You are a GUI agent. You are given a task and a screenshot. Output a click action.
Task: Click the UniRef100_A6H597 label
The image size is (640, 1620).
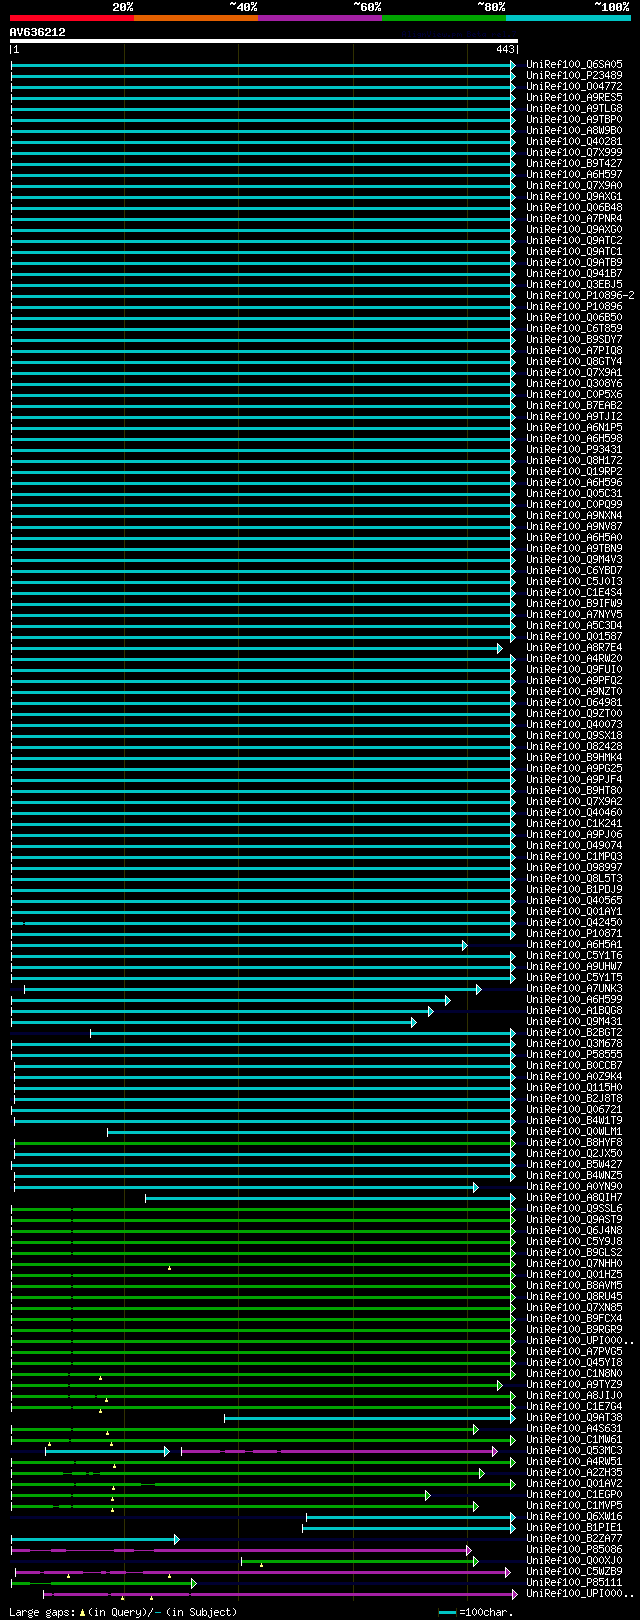click(574, 175)
